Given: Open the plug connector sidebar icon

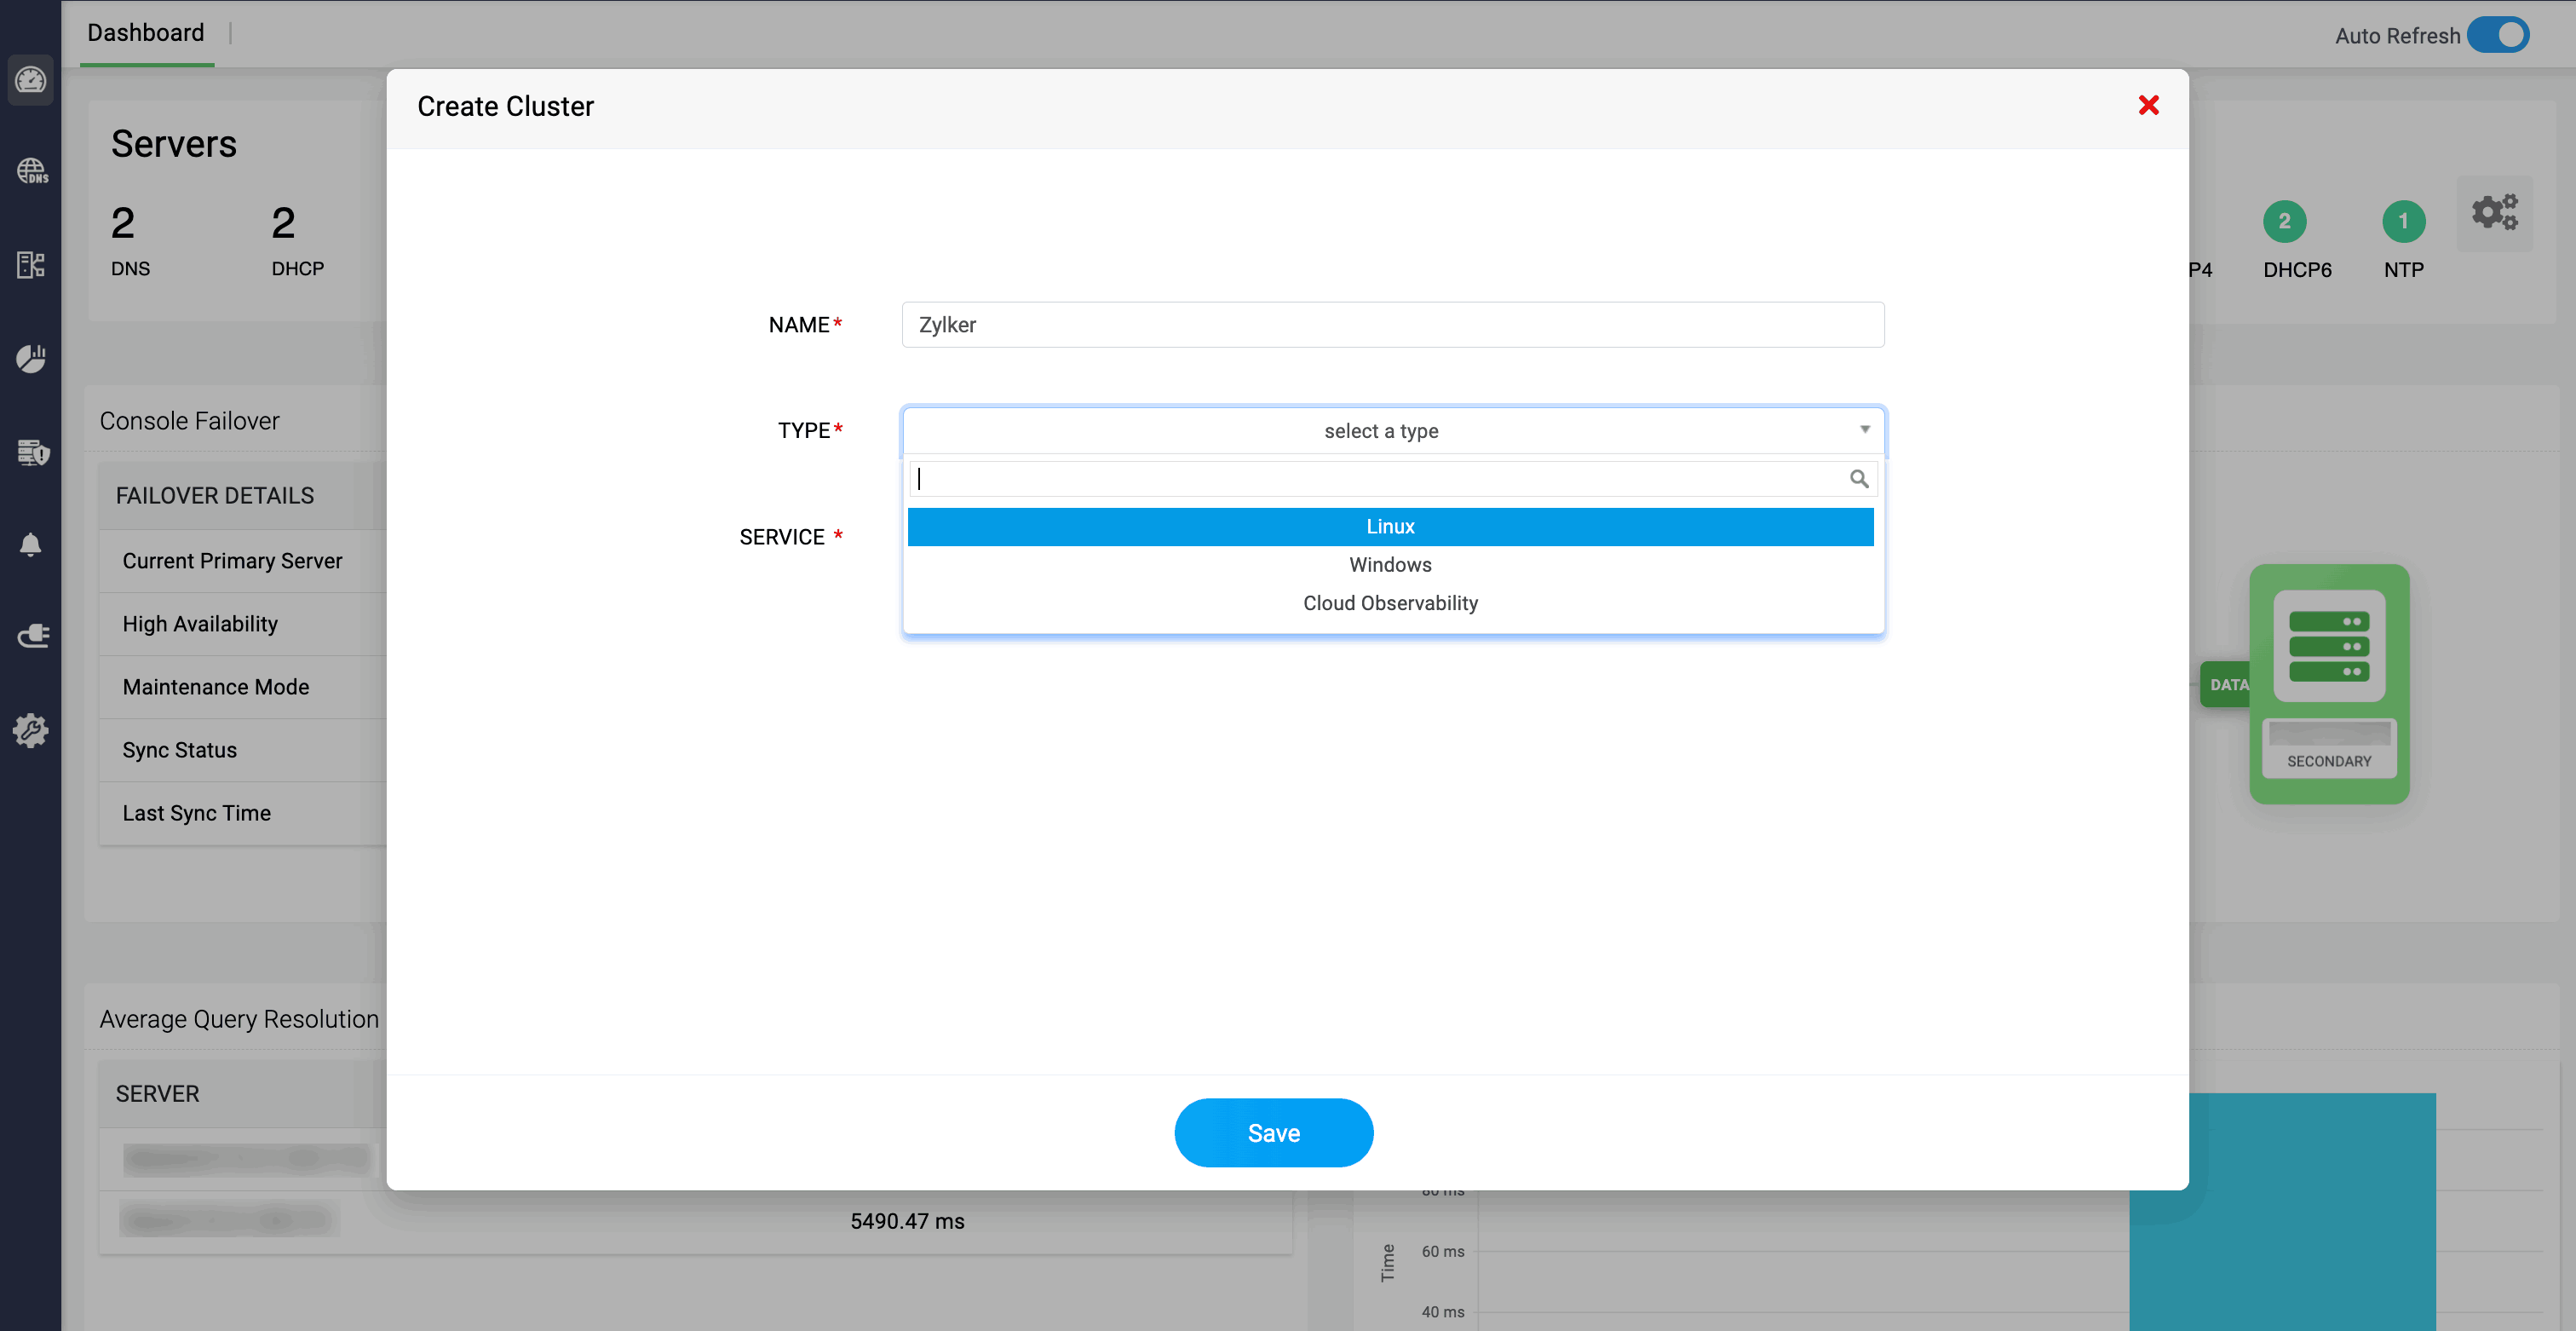Looking at the screenshot, I should (31, 636).
